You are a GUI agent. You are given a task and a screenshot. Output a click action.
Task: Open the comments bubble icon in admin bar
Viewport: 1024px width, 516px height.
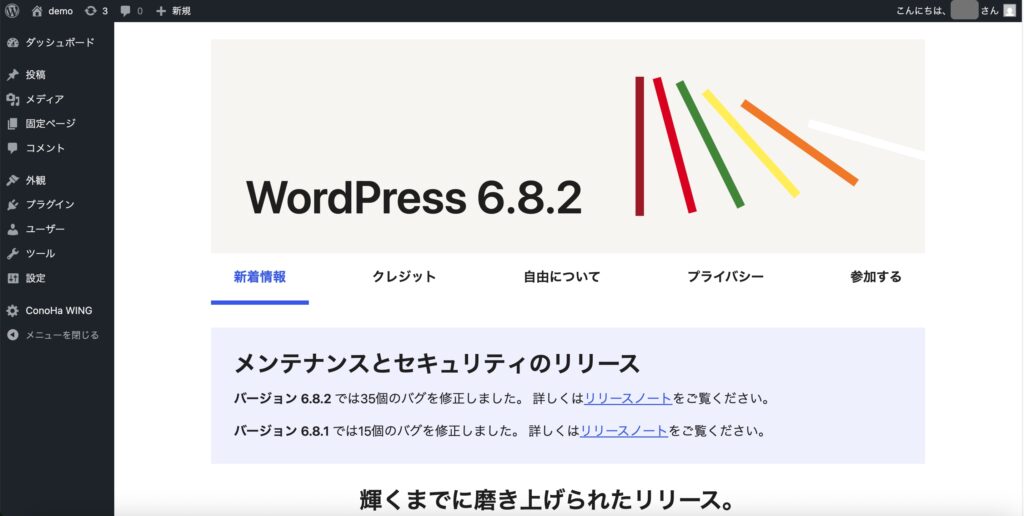pyautogui.click(x=125, y=11)
